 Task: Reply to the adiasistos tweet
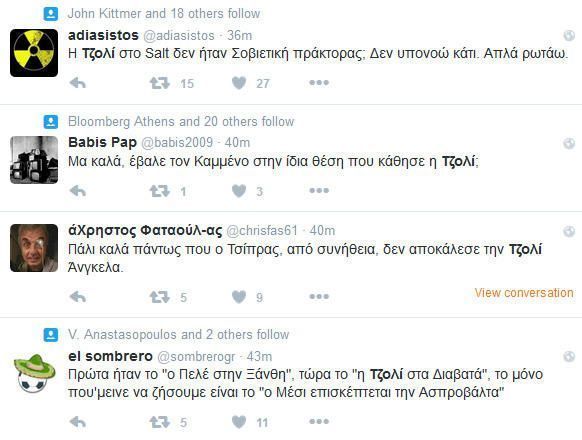pos(78,83)
